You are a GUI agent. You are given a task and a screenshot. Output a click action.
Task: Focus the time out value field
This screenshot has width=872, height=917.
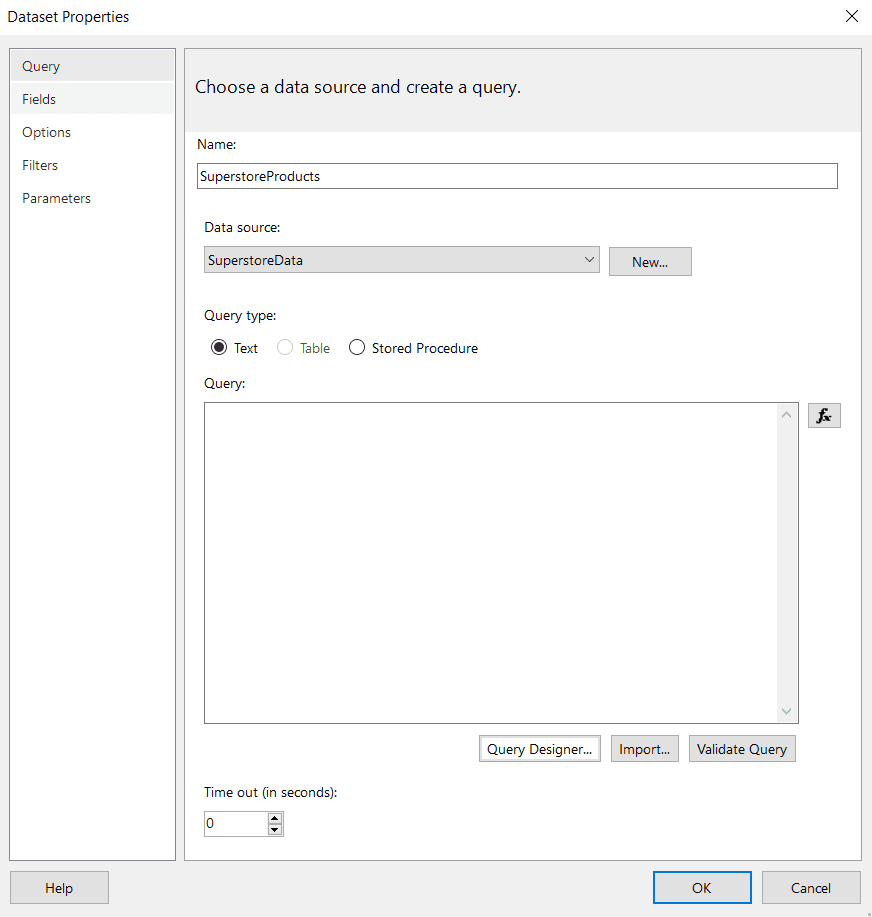tap(236, 823)
